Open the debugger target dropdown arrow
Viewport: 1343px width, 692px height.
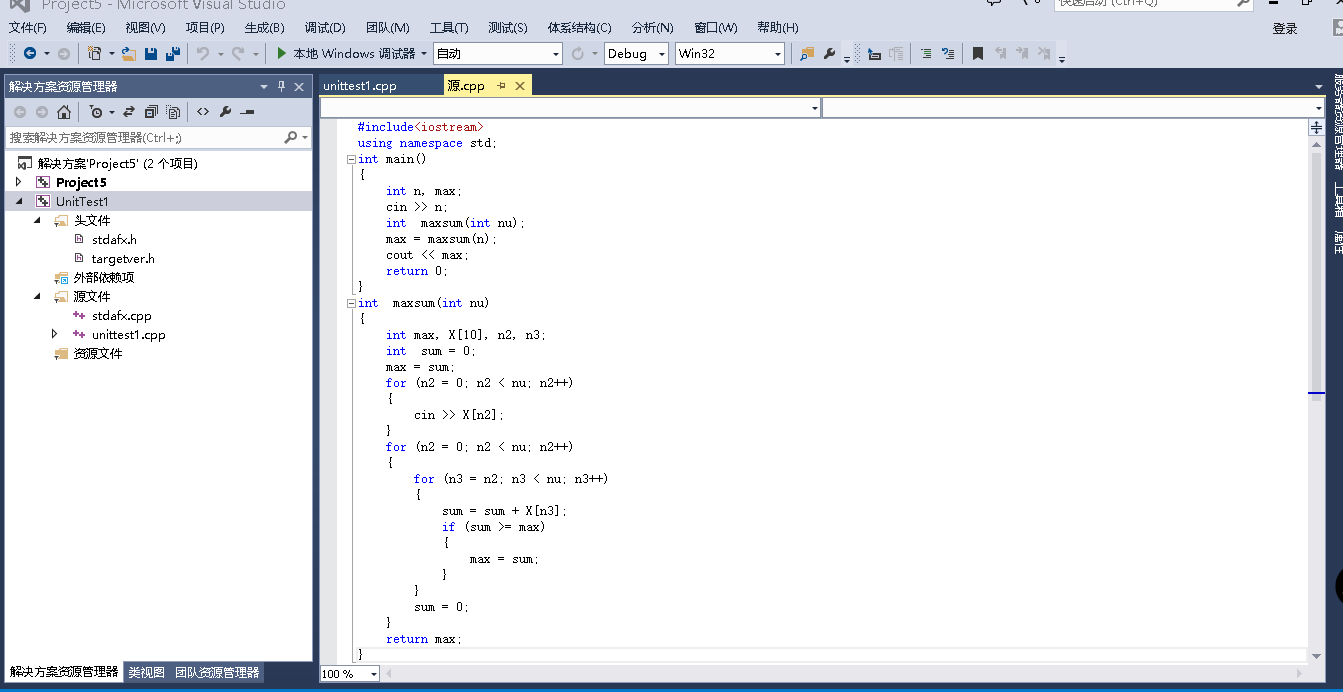click(x=424, y=53)
